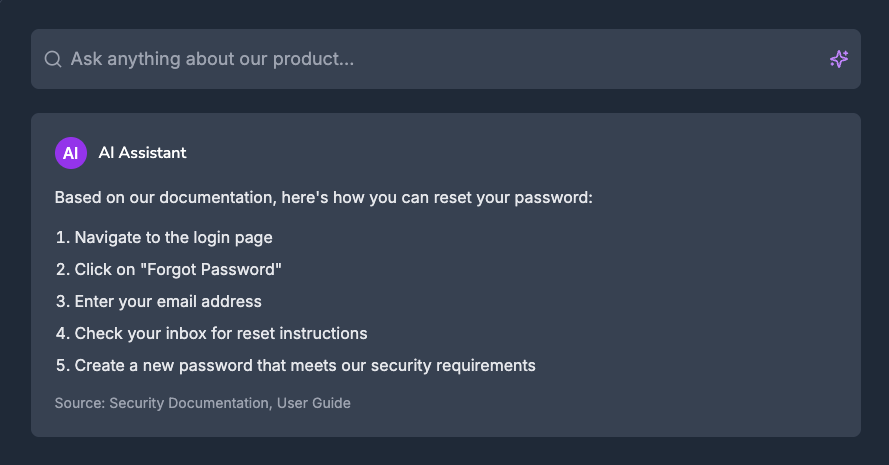Click the purple AI avatar circle
Screen dimensions: 889x465
pyautogui.click(x=71, y=153)
